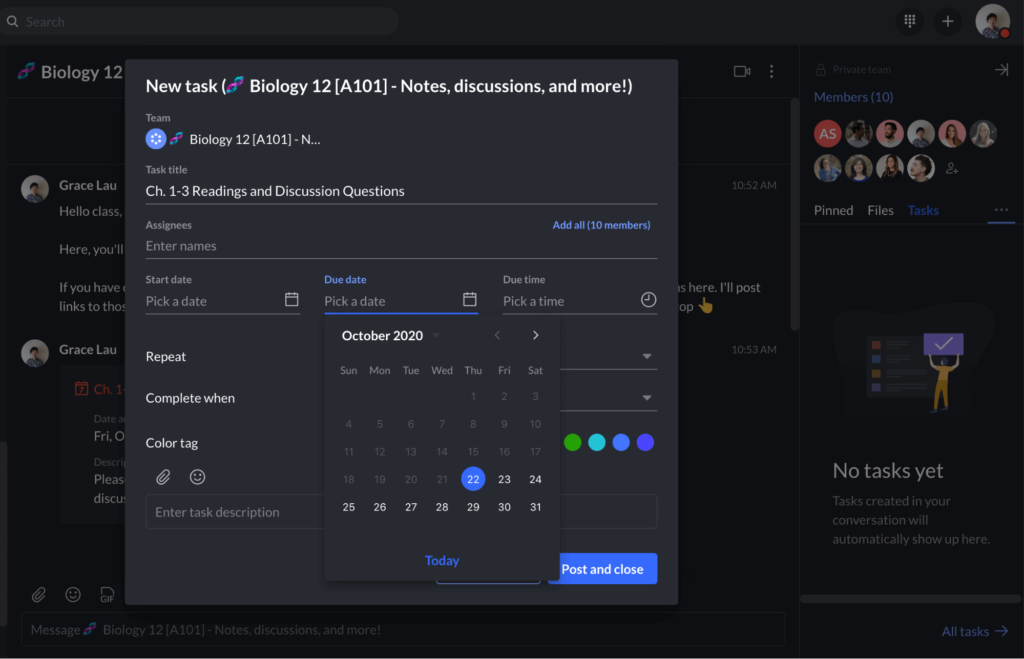
Task: Click the add member icon
Action: pyautogui.click(x=952, y=168)
